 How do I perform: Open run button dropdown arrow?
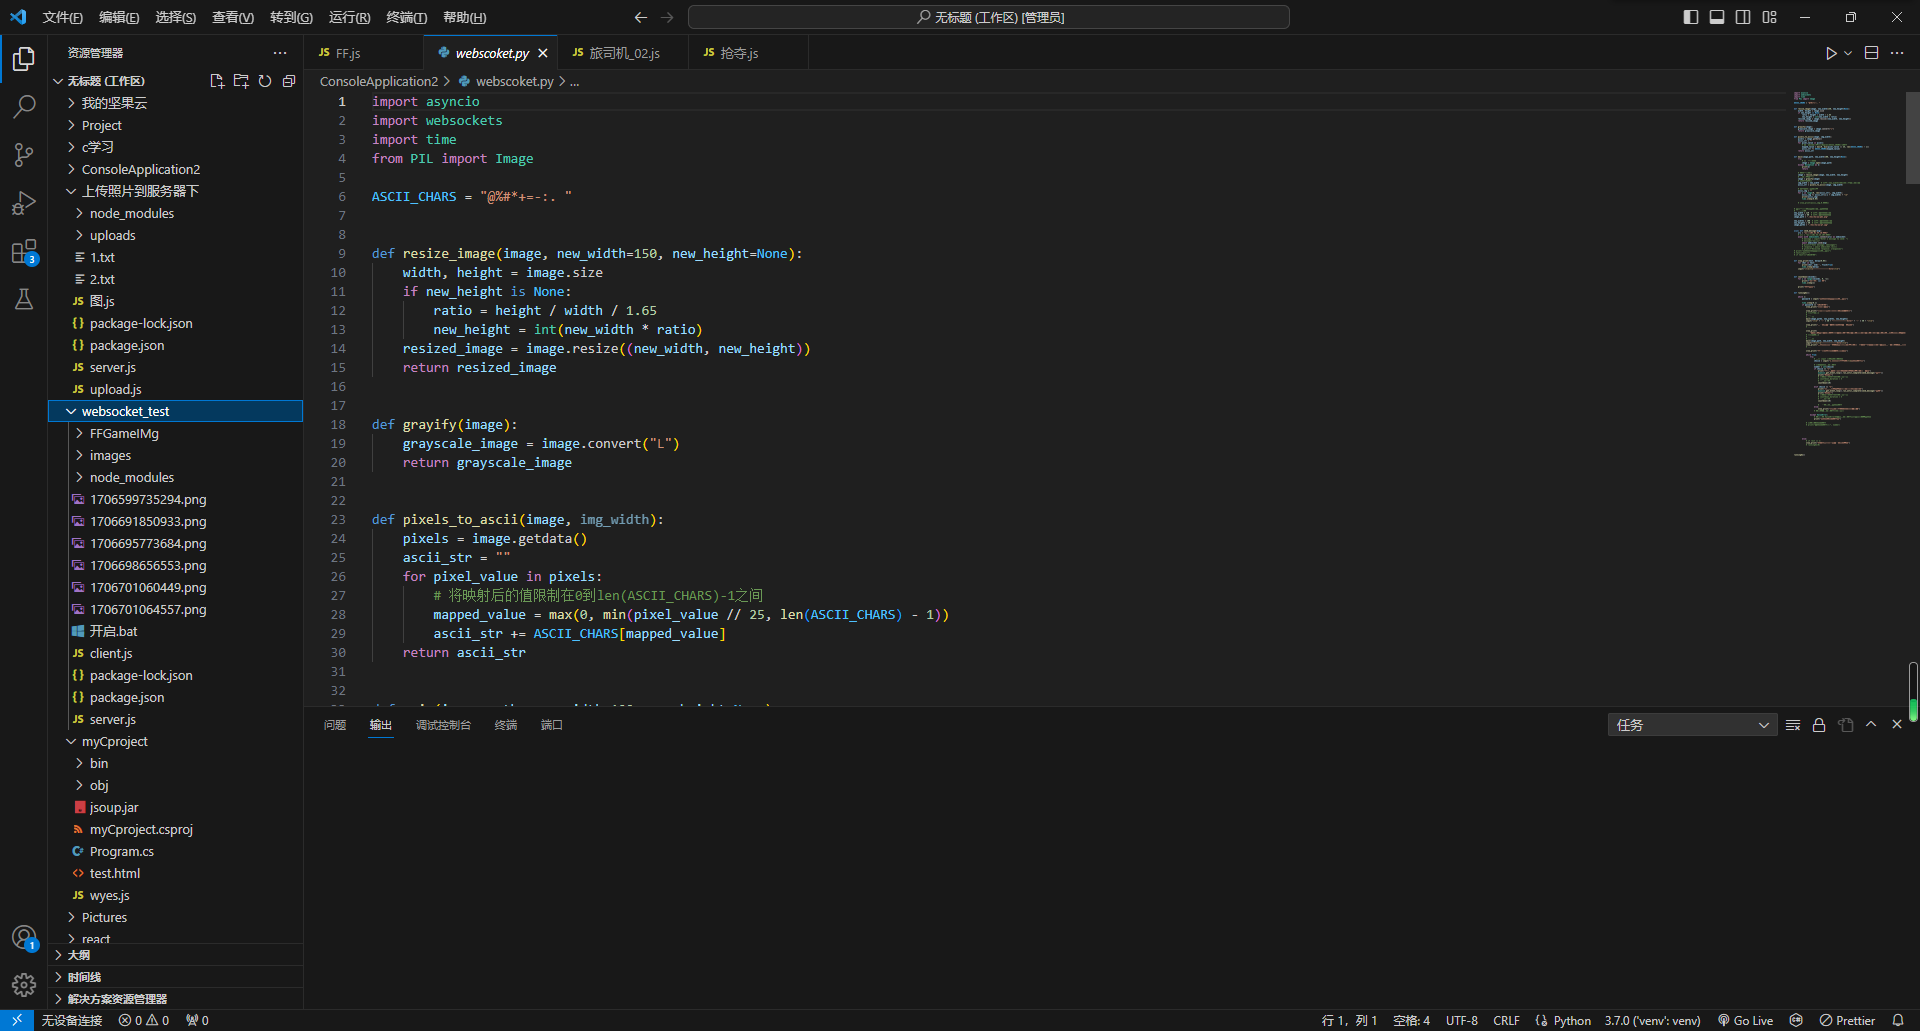click(1848, 53)
